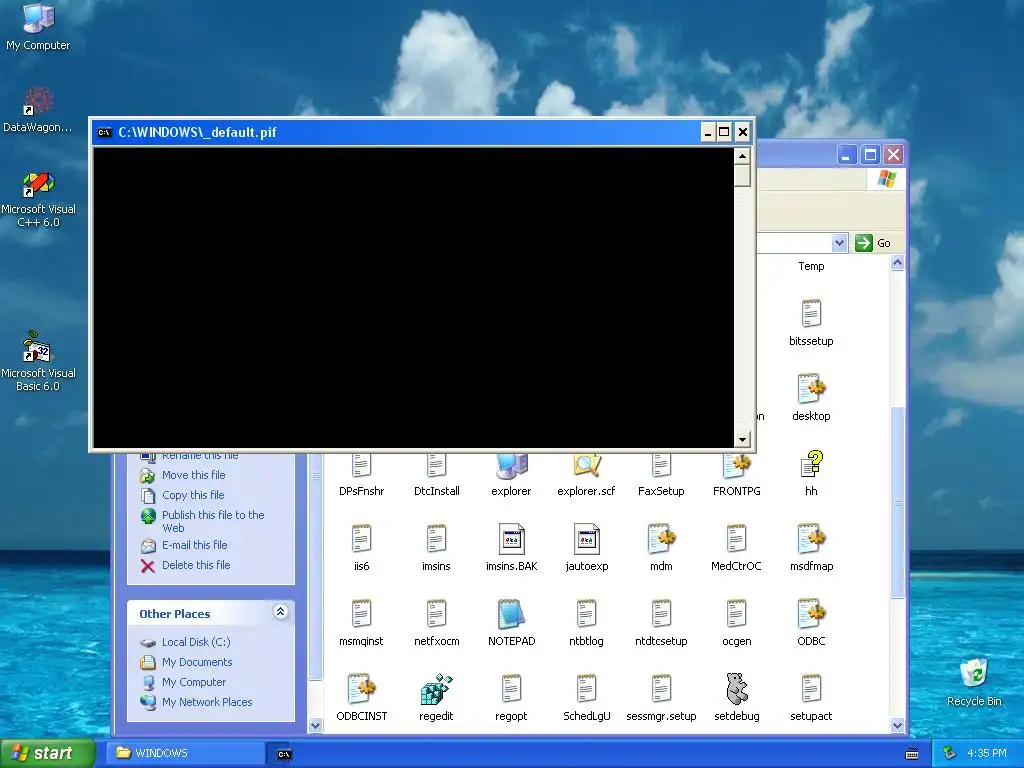The height and width of the screenshot is (768, 1024).
Task: Click the Go button in address bar
Action: point(873,243)
